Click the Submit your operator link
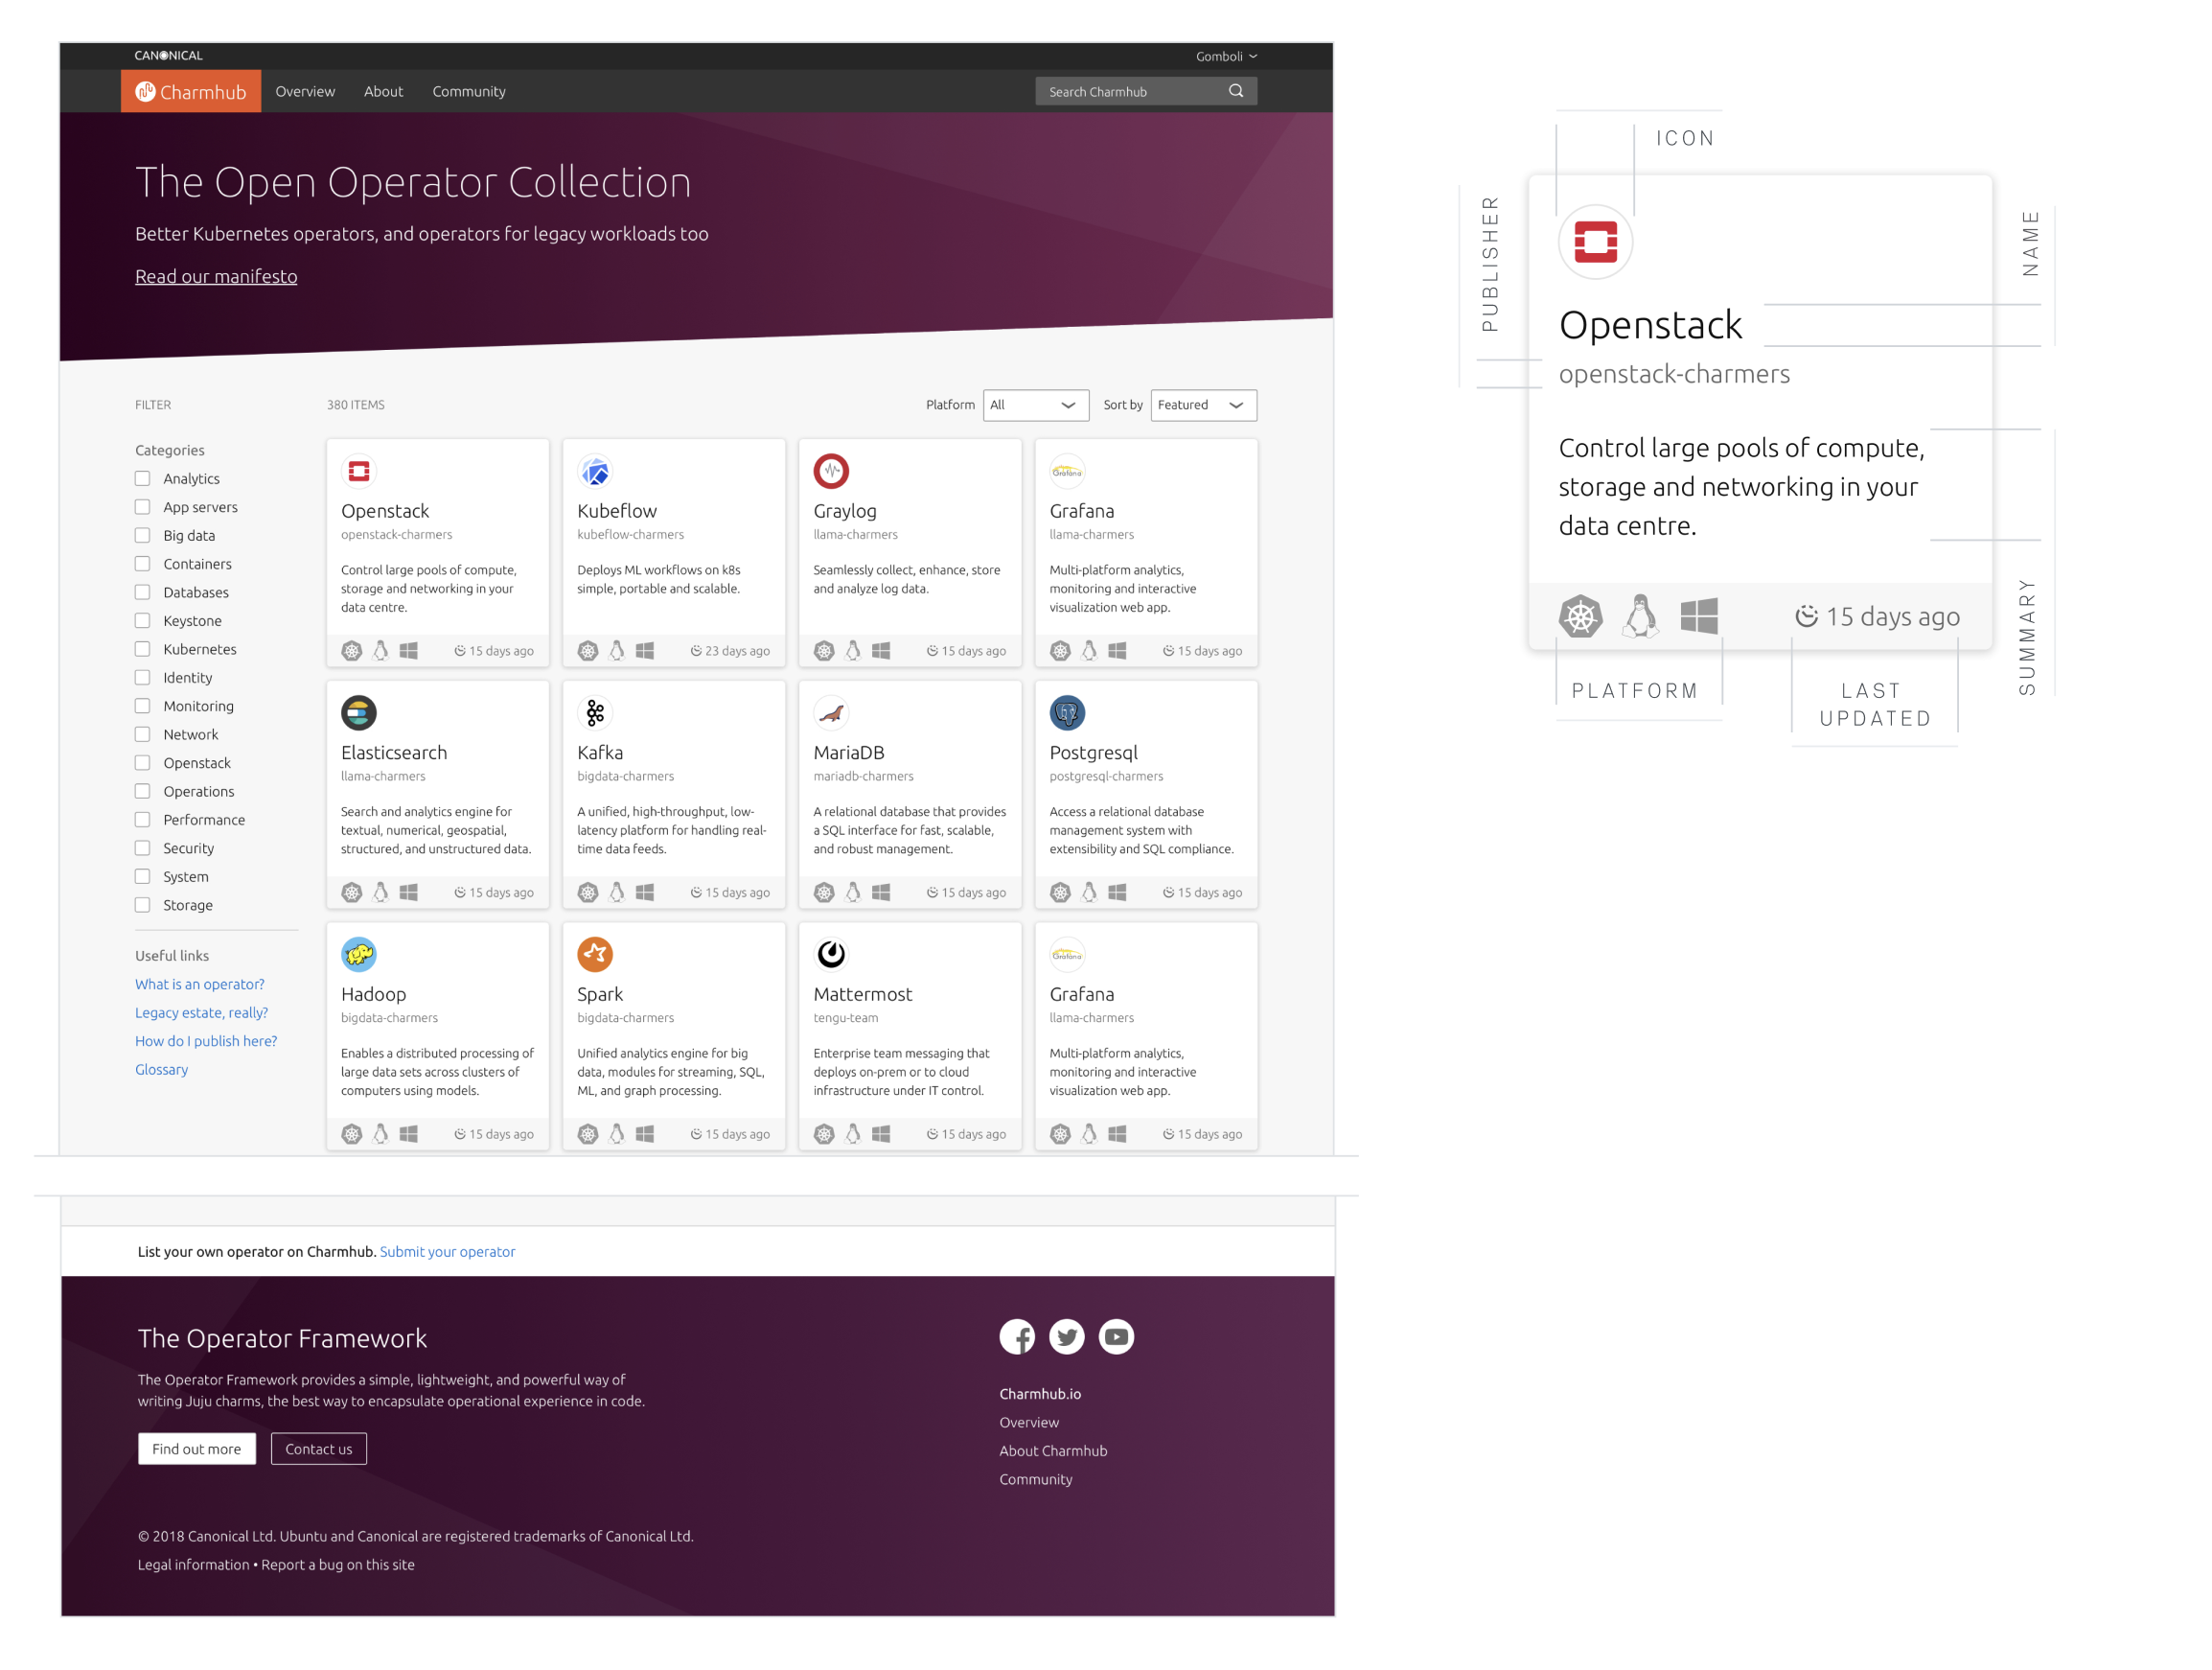2212x1670 pixels. pos(447,1252)
